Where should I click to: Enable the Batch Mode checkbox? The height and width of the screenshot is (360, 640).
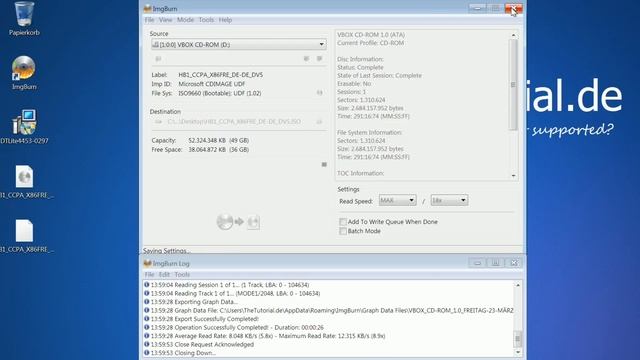tap(343, 231)
